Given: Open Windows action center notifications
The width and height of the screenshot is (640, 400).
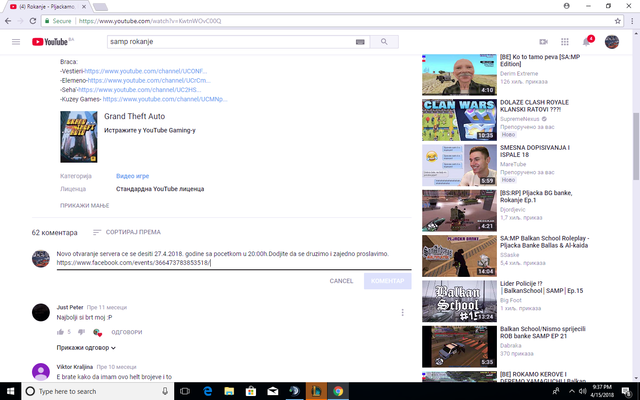Looking at the screenshot, I should click(x=627, y=391).
